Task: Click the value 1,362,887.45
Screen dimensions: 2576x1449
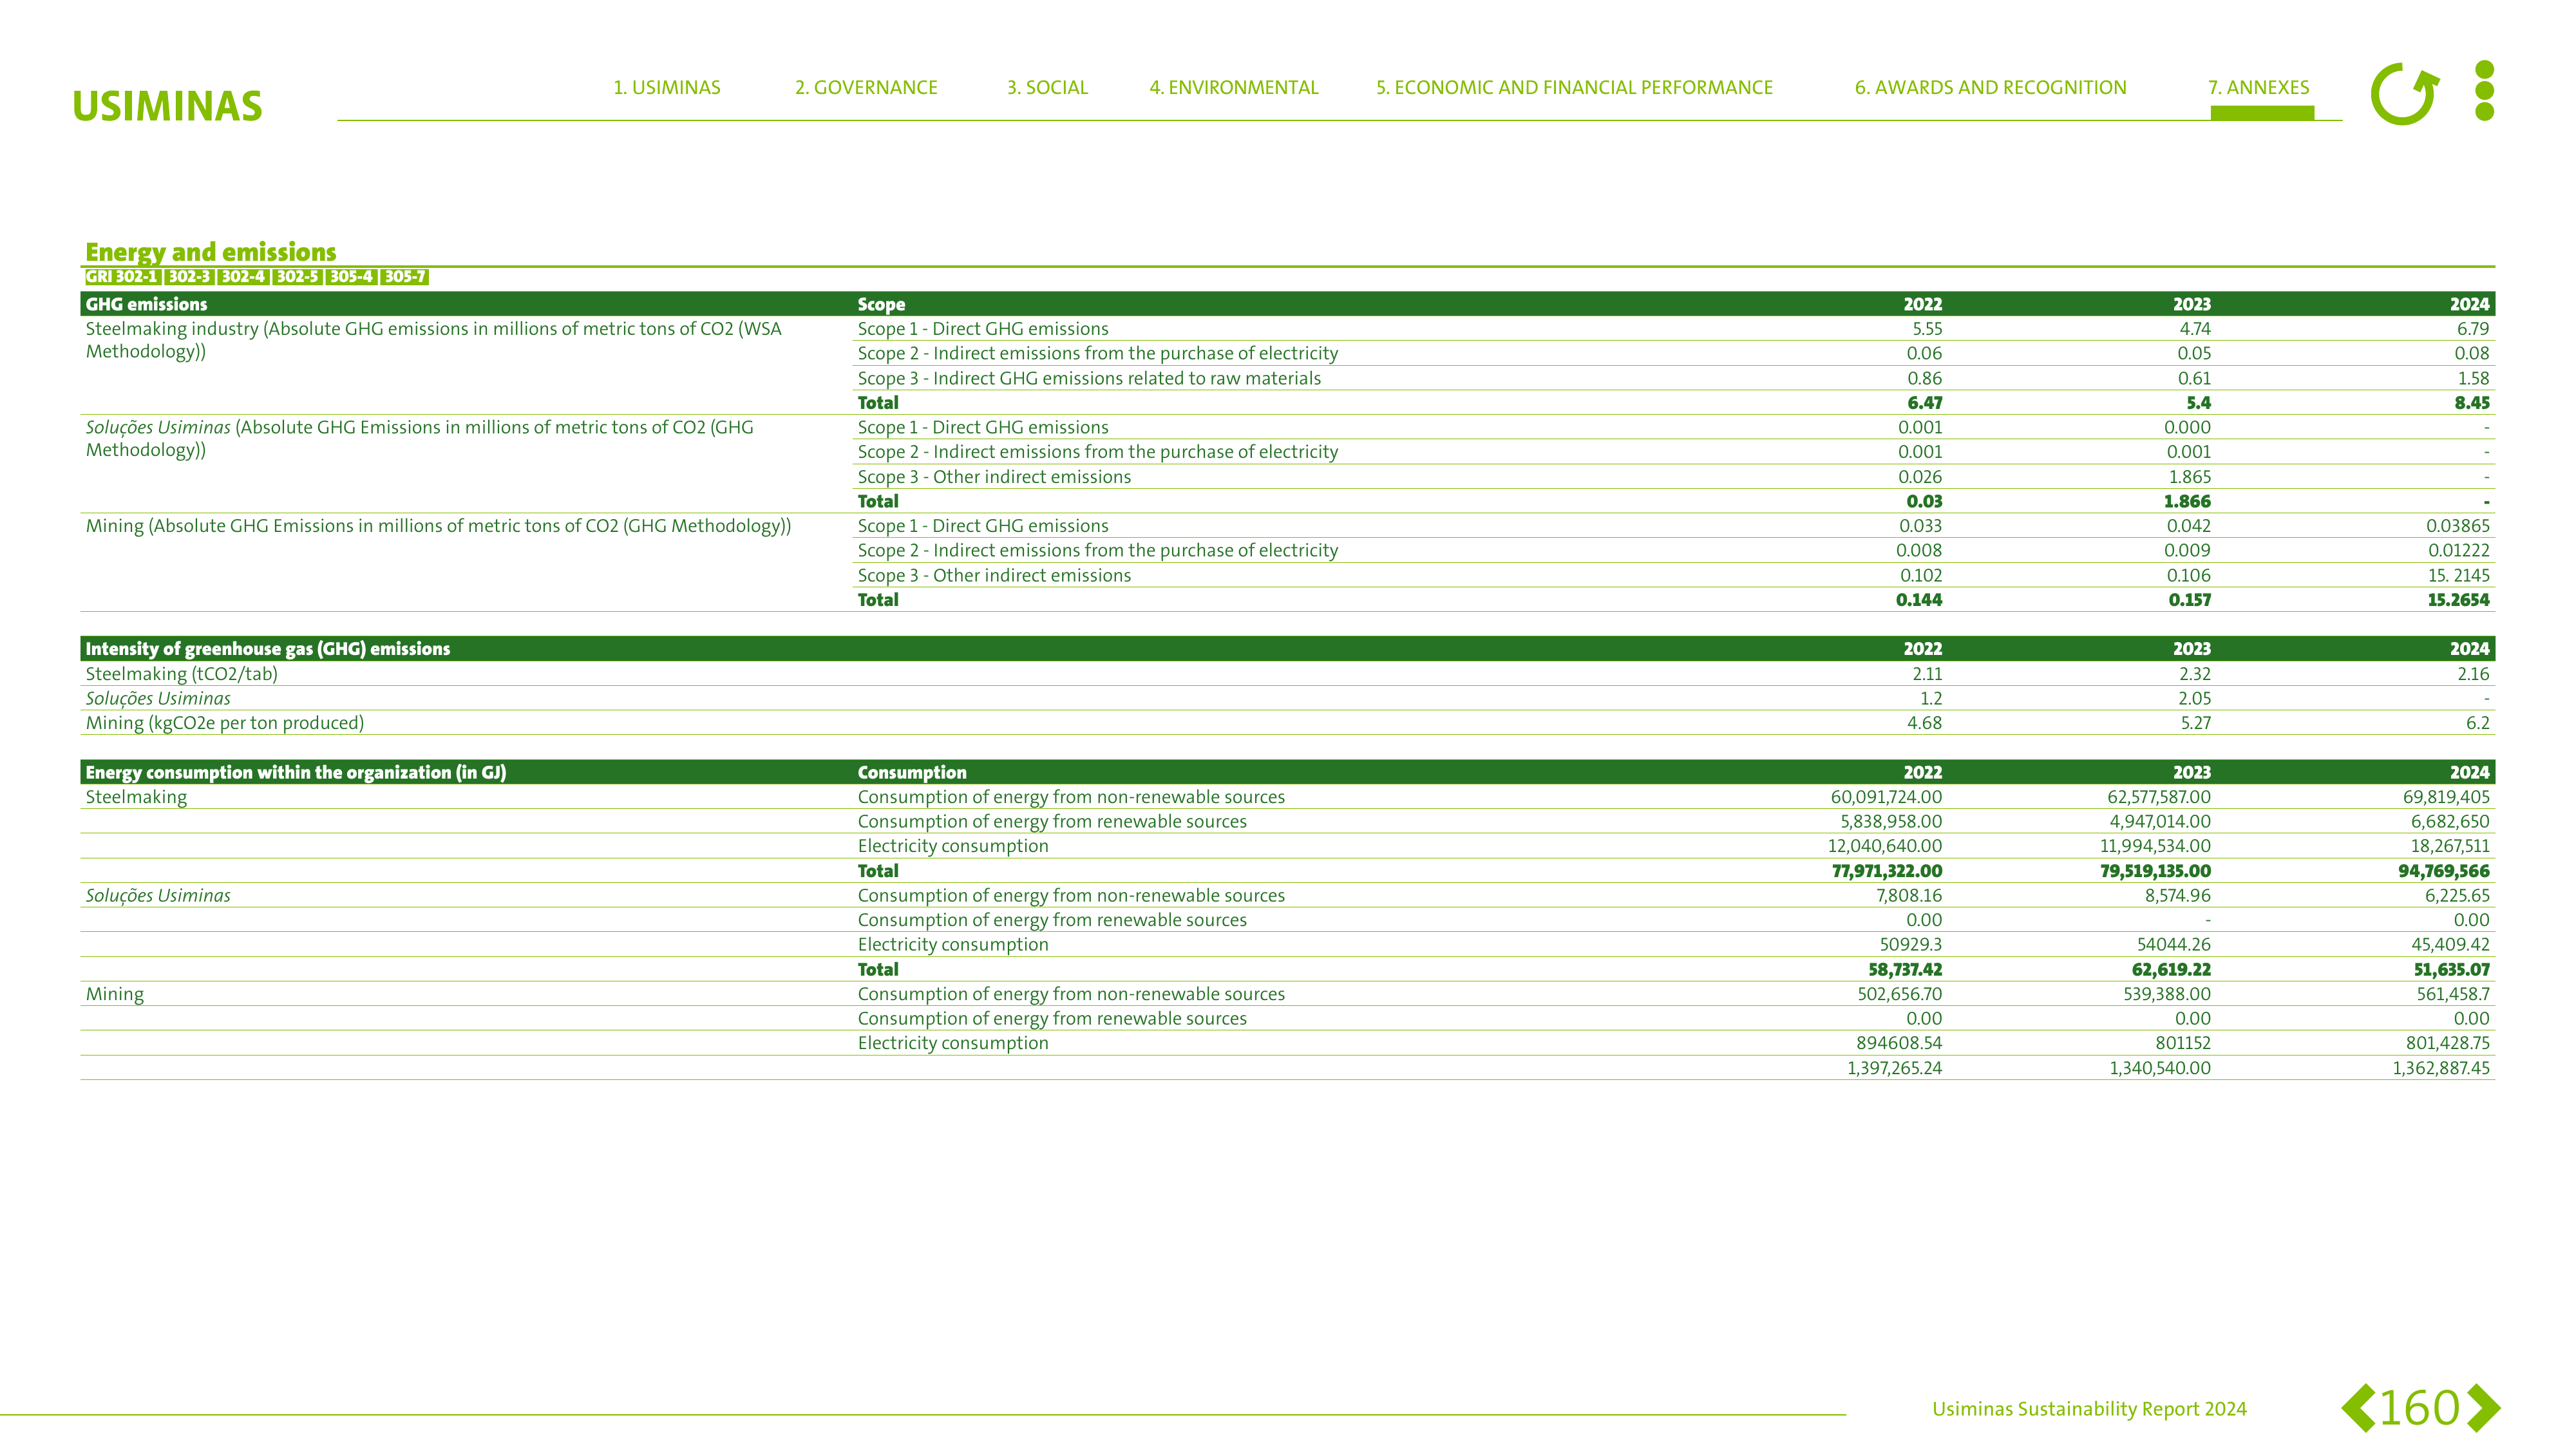Action: [2441, 1068]
